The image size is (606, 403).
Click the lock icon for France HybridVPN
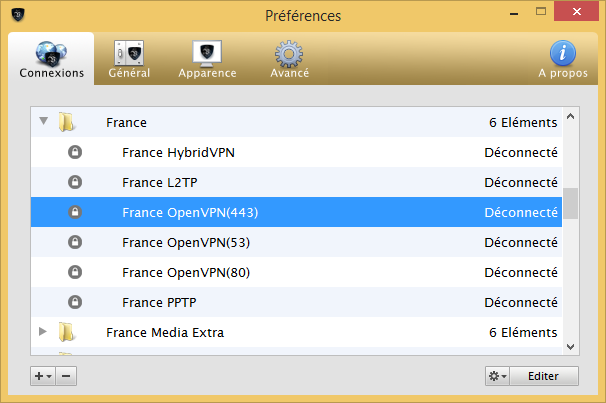75,152
